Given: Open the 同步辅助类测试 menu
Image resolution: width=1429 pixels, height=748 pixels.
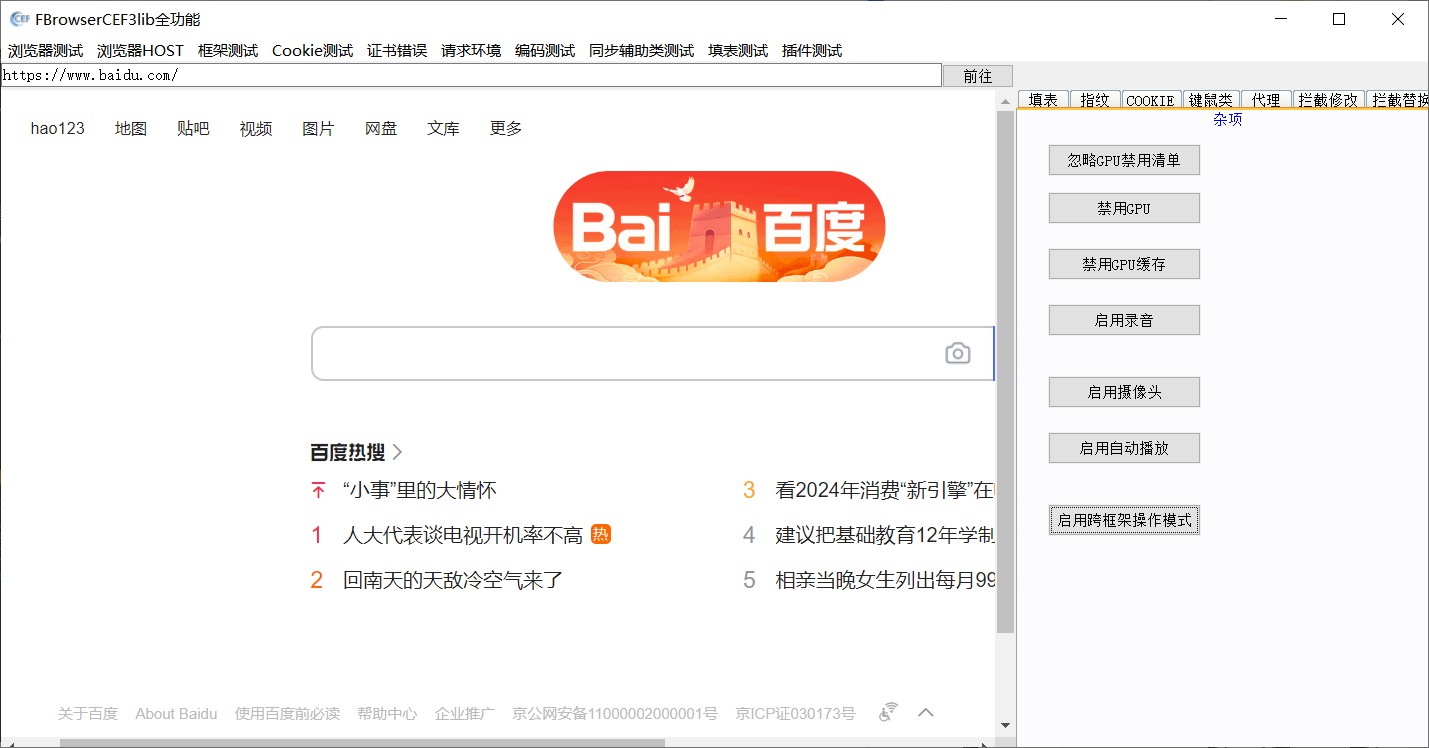Looking at the screenshot, I should [x=641, y=51].
